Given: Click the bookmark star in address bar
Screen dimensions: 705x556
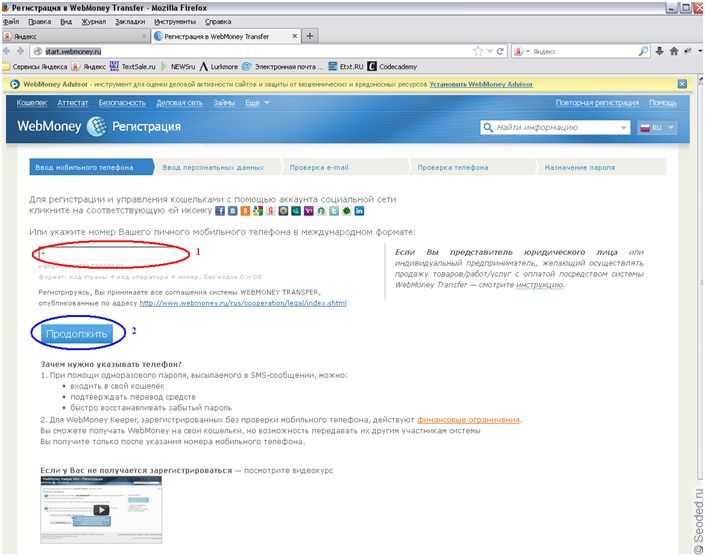Looking at the screenshot, I should [478, 51].
